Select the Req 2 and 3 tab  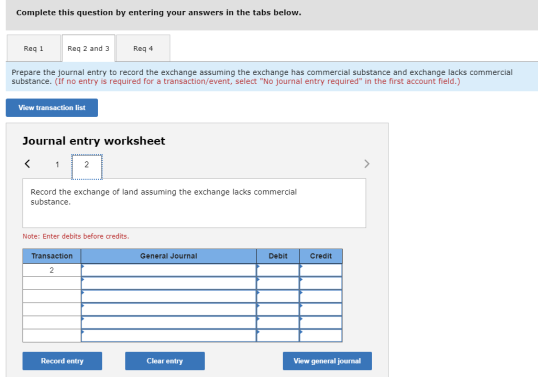[89, 48]
